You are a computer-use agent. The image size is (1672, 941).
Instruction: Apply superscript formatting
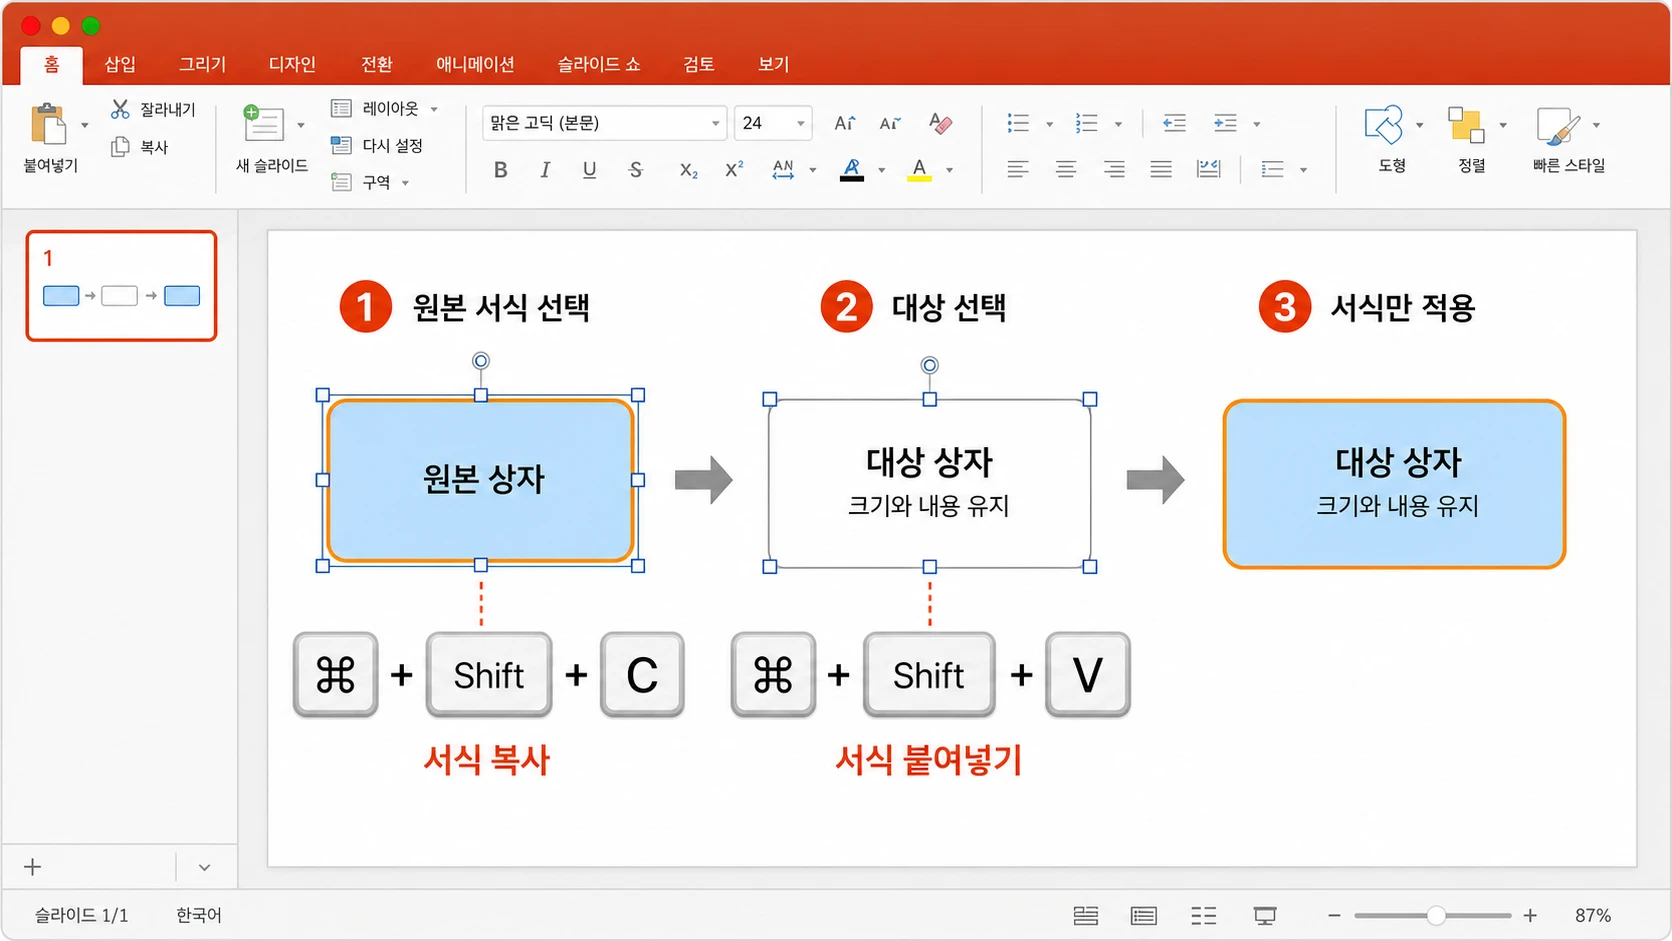pos(734,169)
